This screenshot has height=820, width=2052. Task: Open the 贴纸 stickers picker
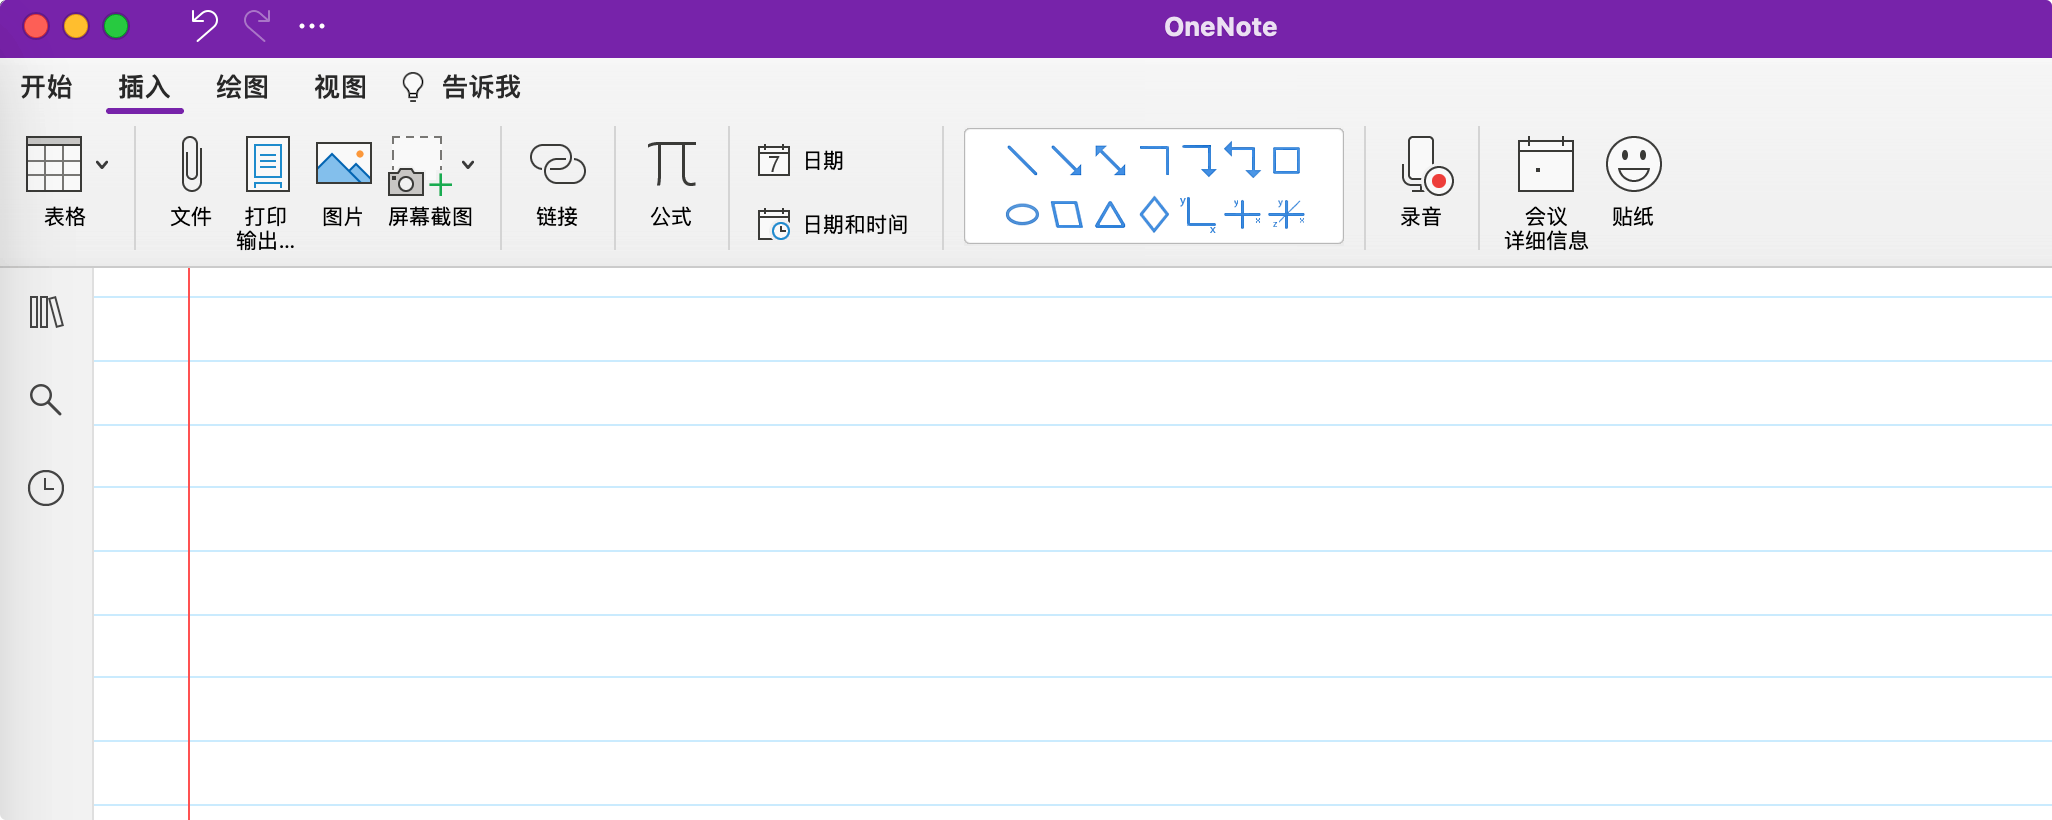pyautogui.click(x=1633, y=182)
